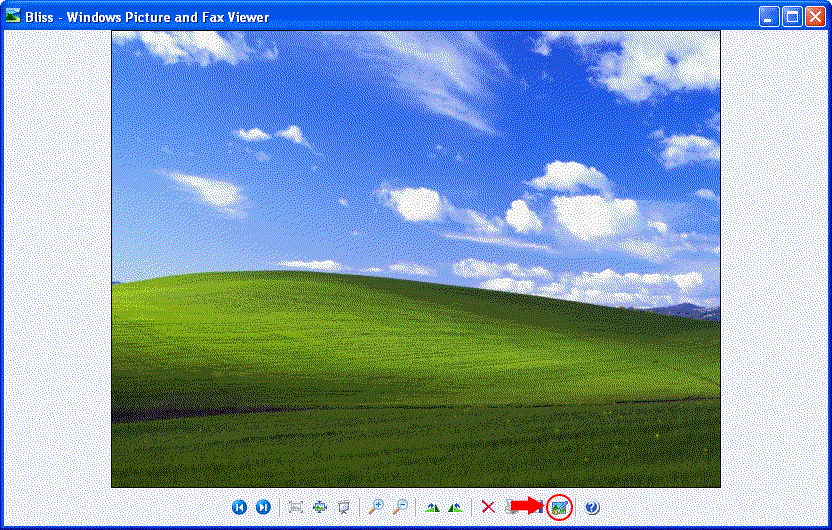Advance to the next image
This screenshot has width=832, height=530.
tap(263, 507)
